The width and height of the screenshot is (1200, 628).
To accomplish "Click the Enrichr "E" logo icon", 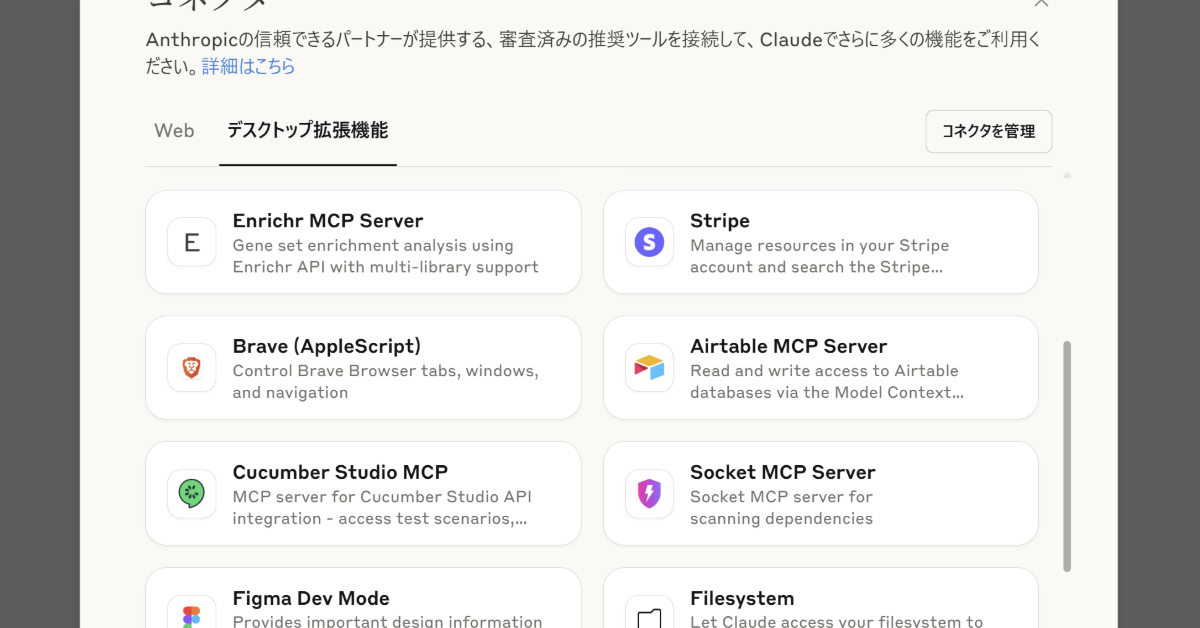I will pos(192,242).
